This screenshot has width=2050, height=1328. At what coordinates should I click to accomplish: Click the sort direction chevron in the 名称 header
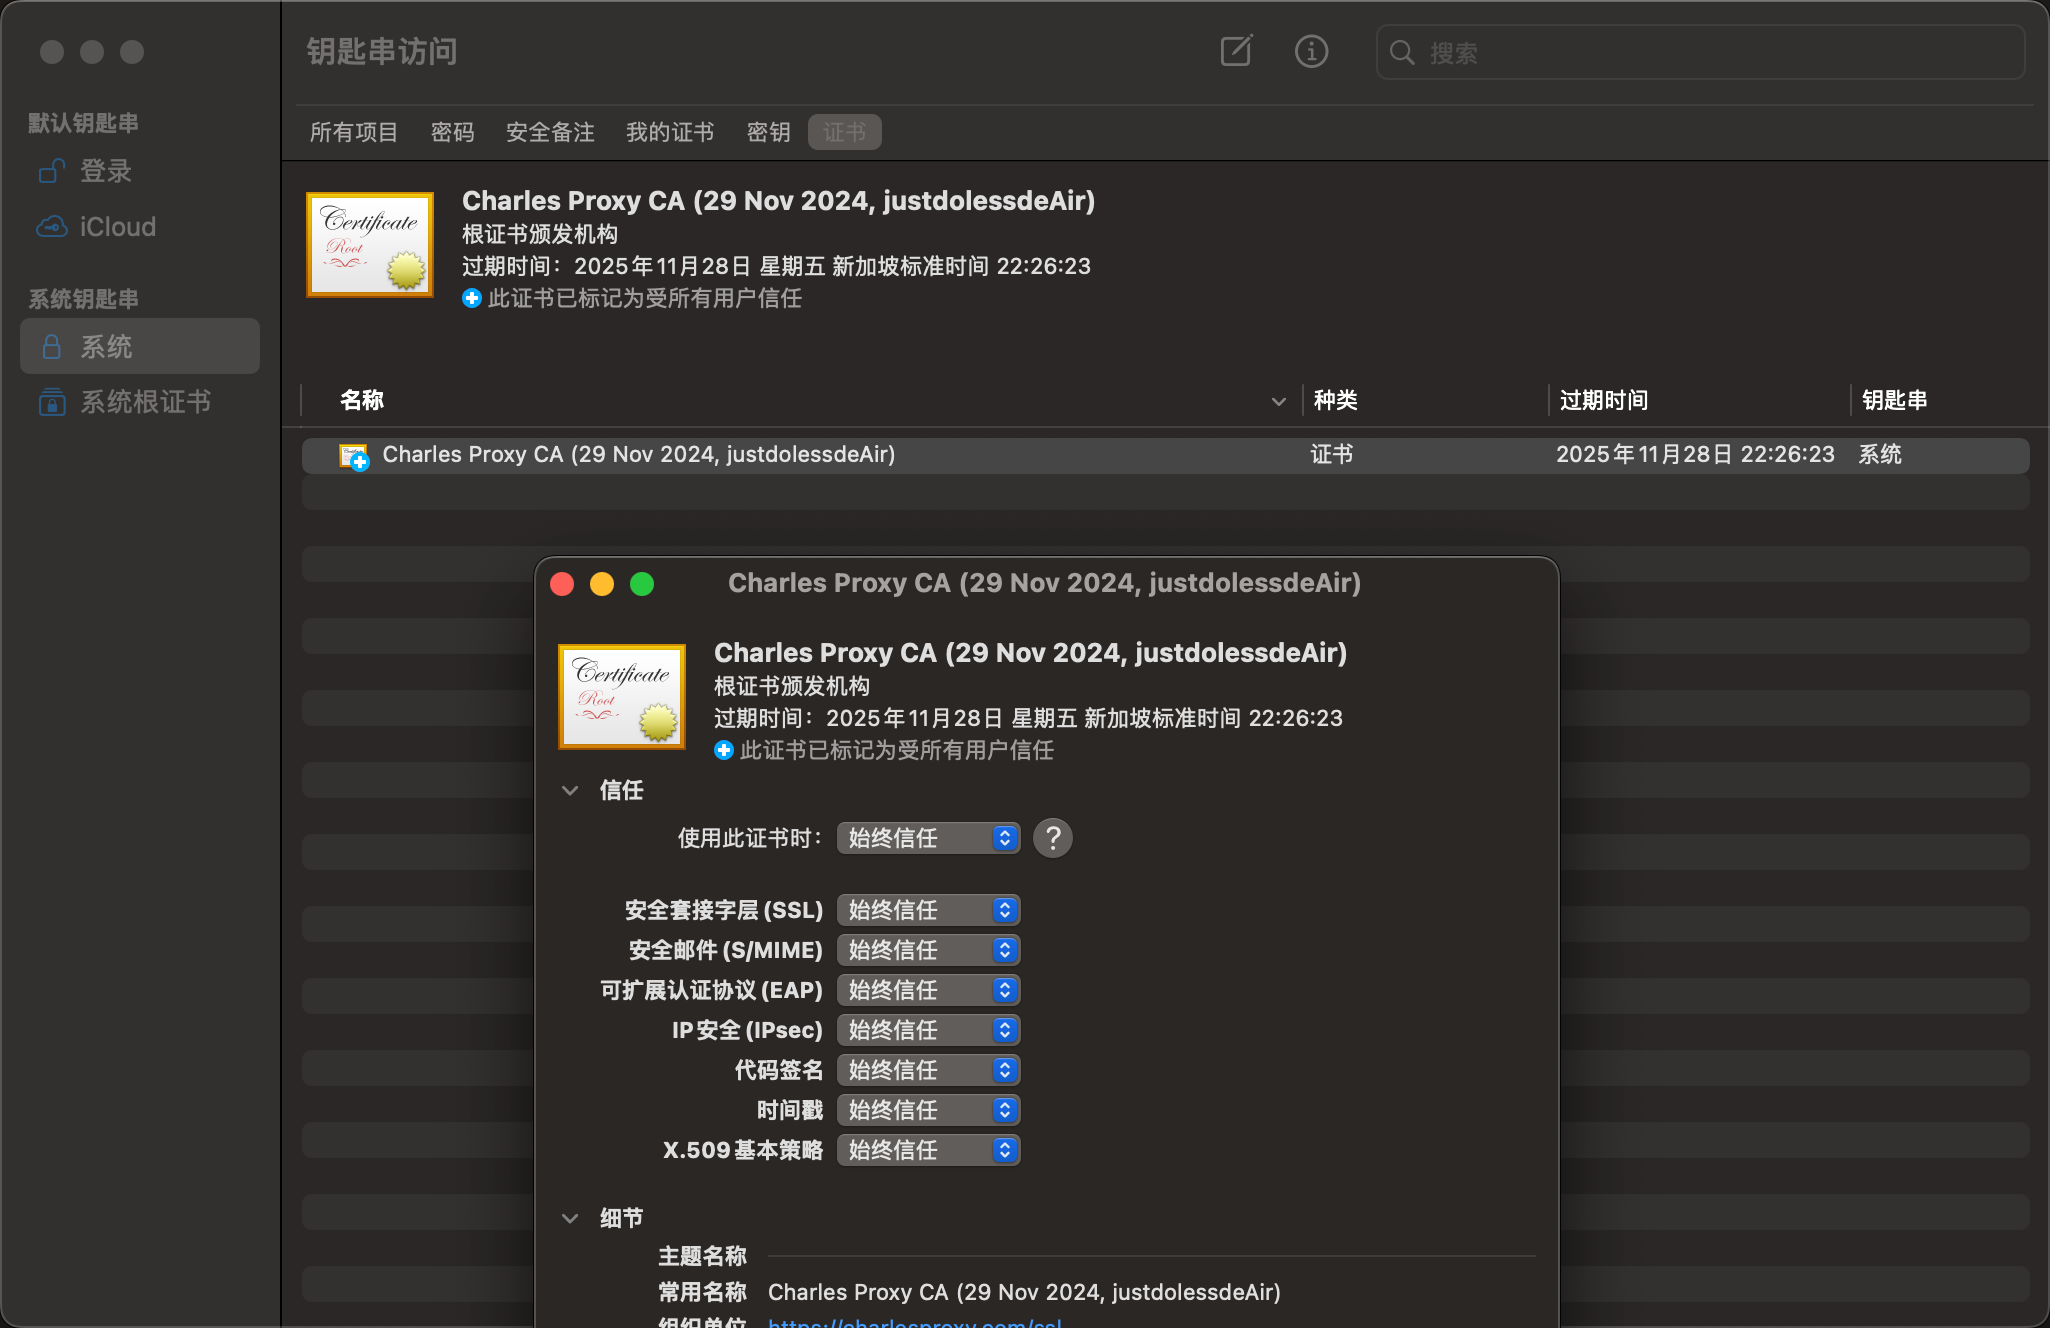[x=1278, y=402]
